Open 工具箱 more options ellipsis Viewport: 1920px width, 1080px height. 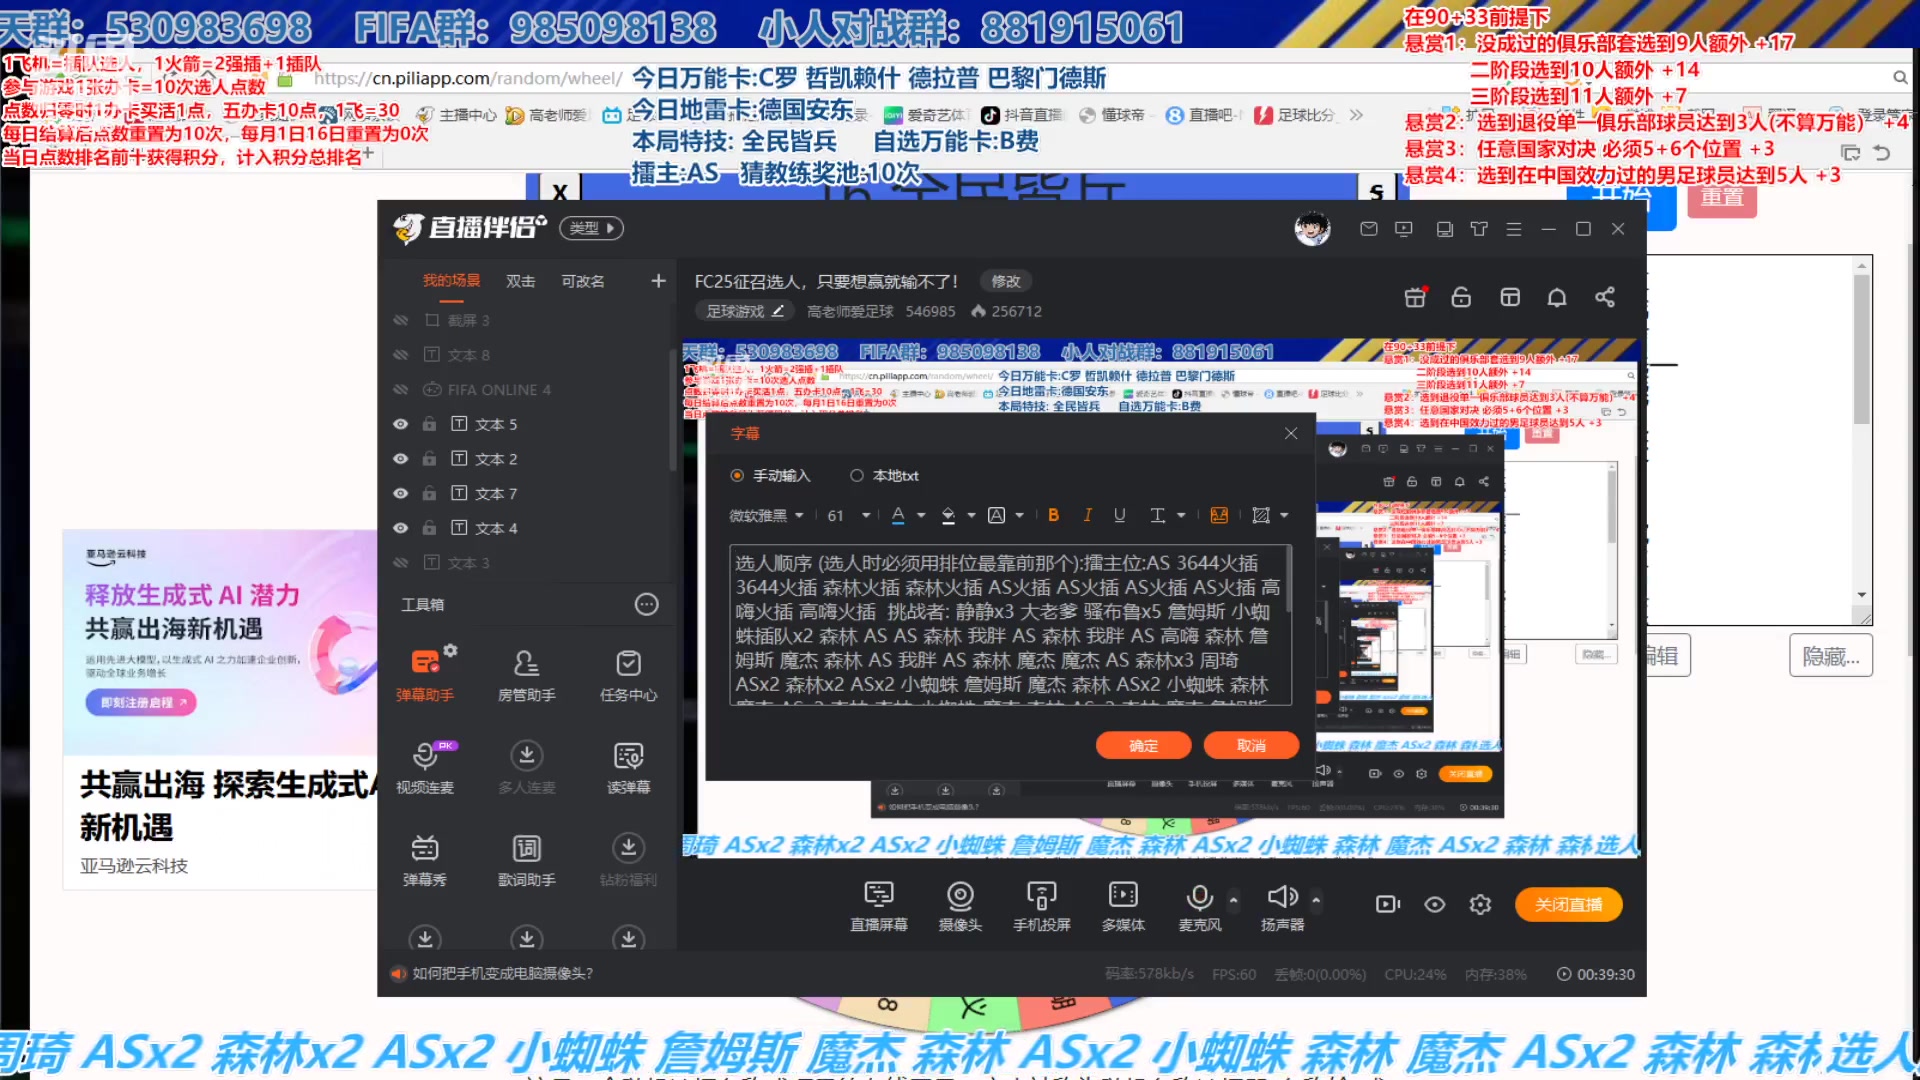pos(647,604)
